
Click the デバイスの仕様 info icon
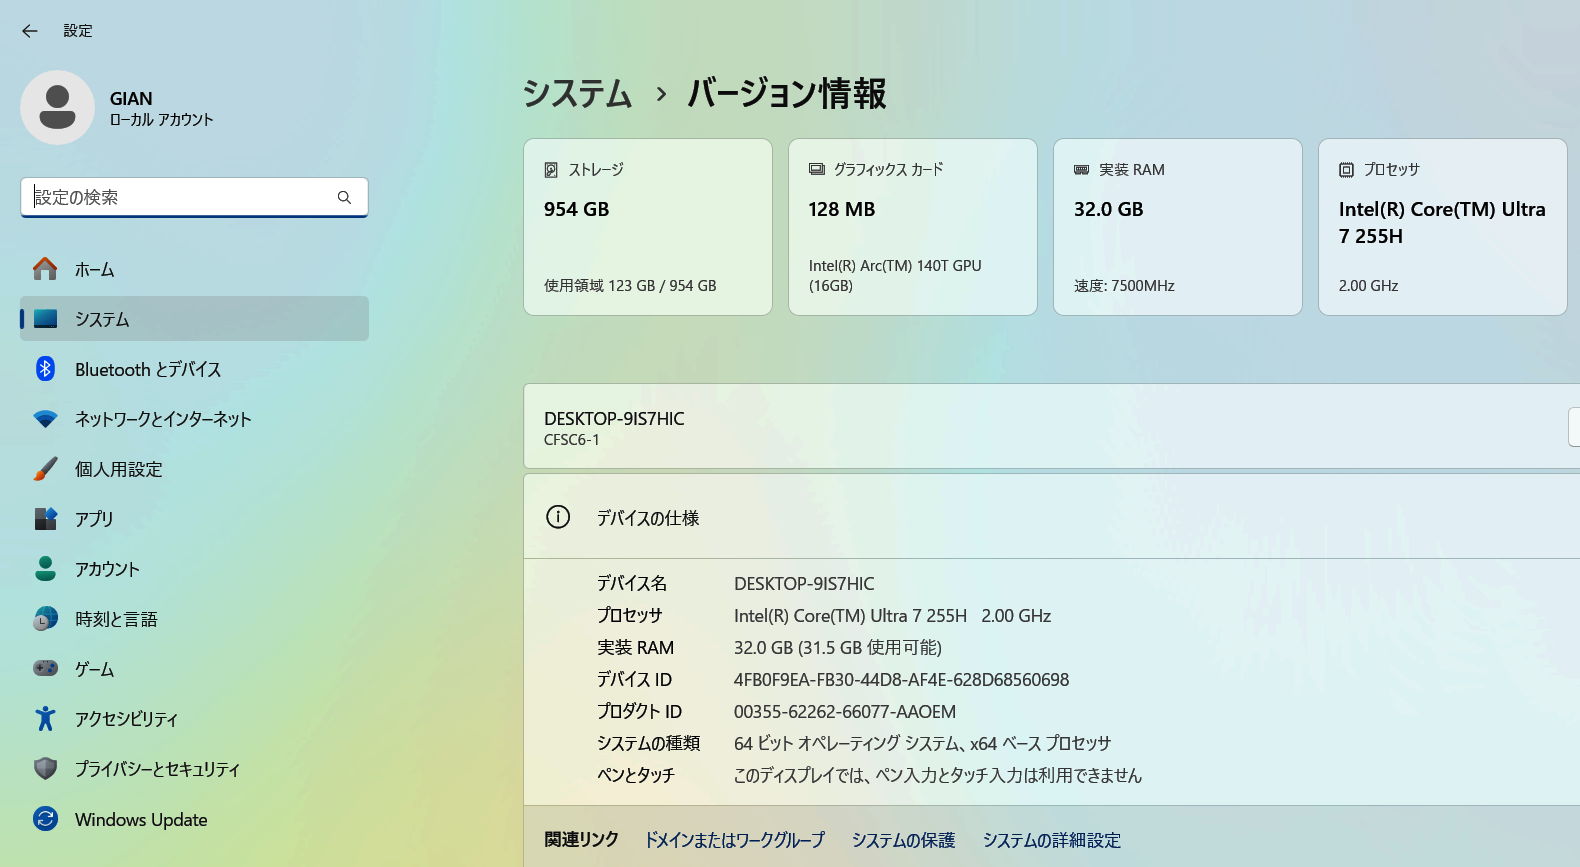pyautogui.click(x=558, y=517)
